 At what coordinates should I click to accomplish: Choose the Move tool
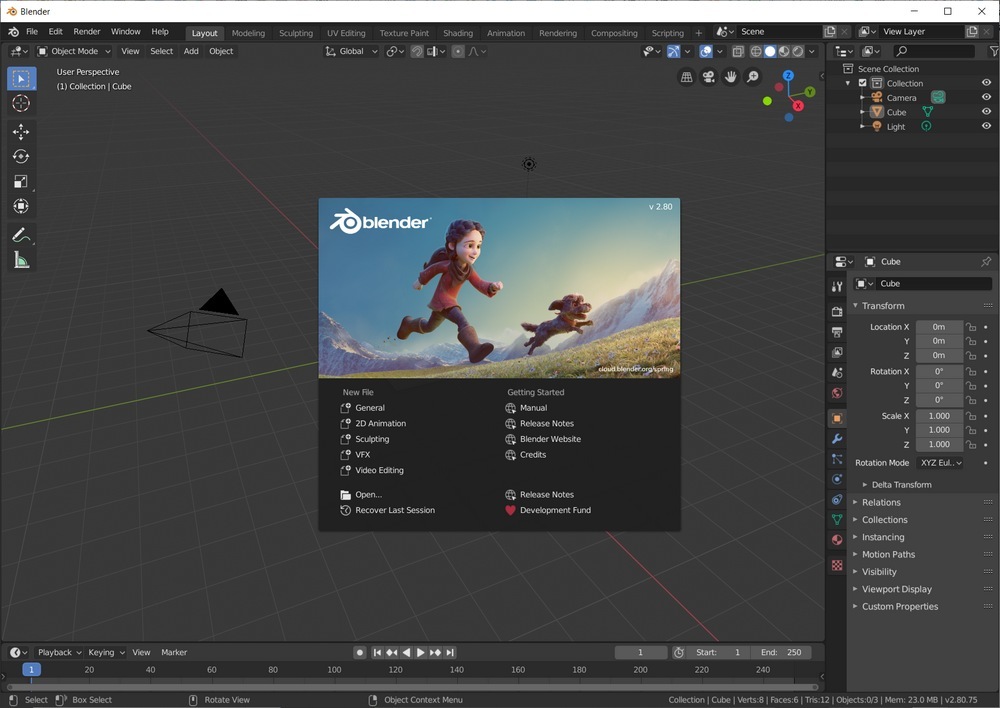tap(21, 132)
